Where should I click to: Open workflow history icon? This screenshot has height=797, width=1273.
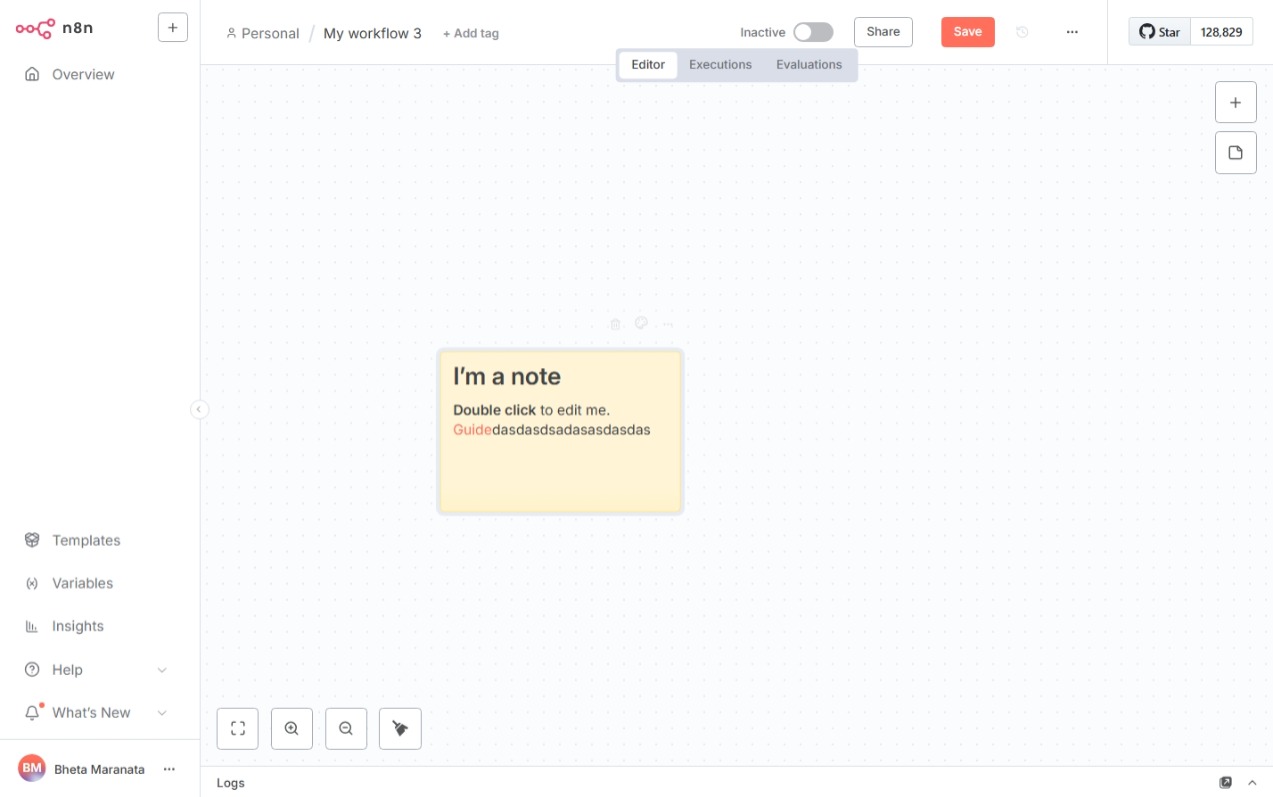(1022, 32)
